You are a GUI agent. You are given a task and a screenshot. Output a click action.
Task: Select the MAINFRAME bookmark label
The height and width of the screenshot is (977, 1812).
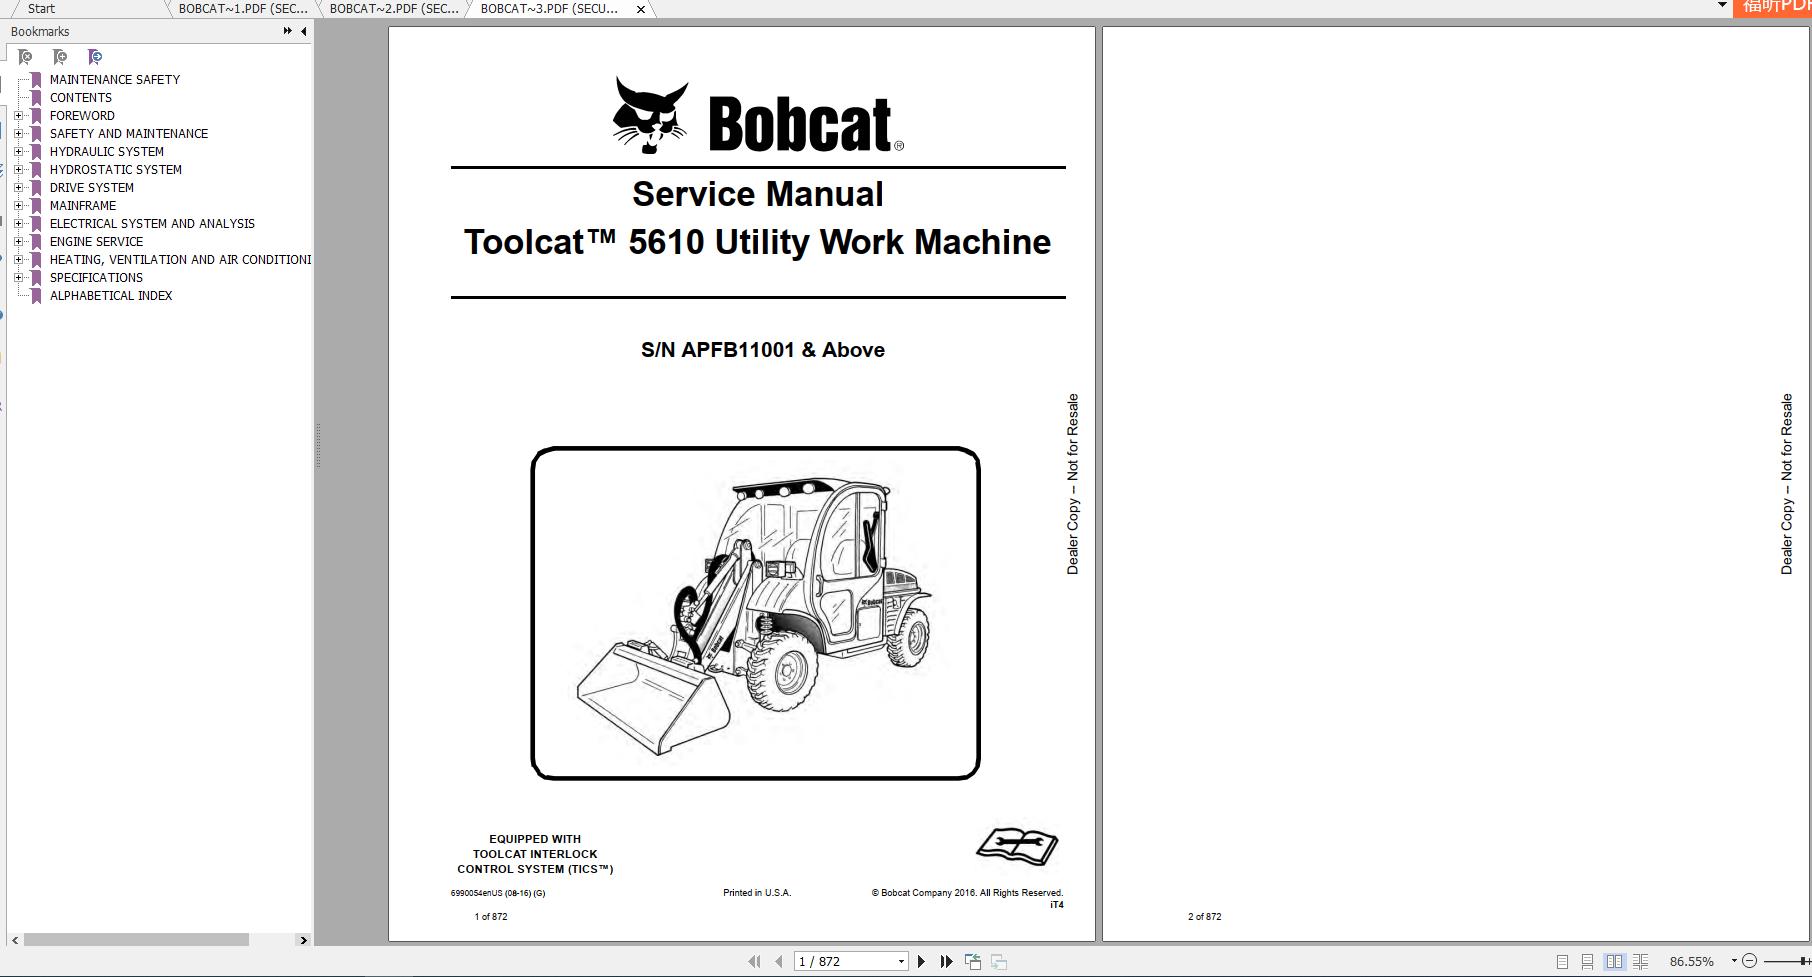(83, 205)
